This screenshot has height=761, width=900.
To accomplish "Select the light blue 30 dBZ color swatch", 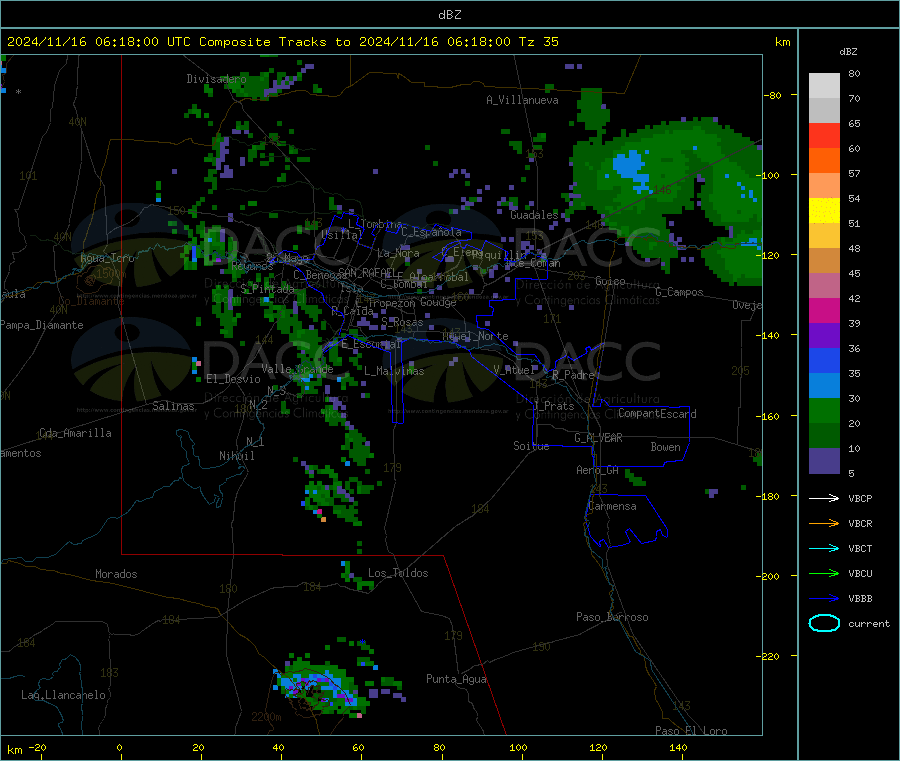I will click(824, 386).
